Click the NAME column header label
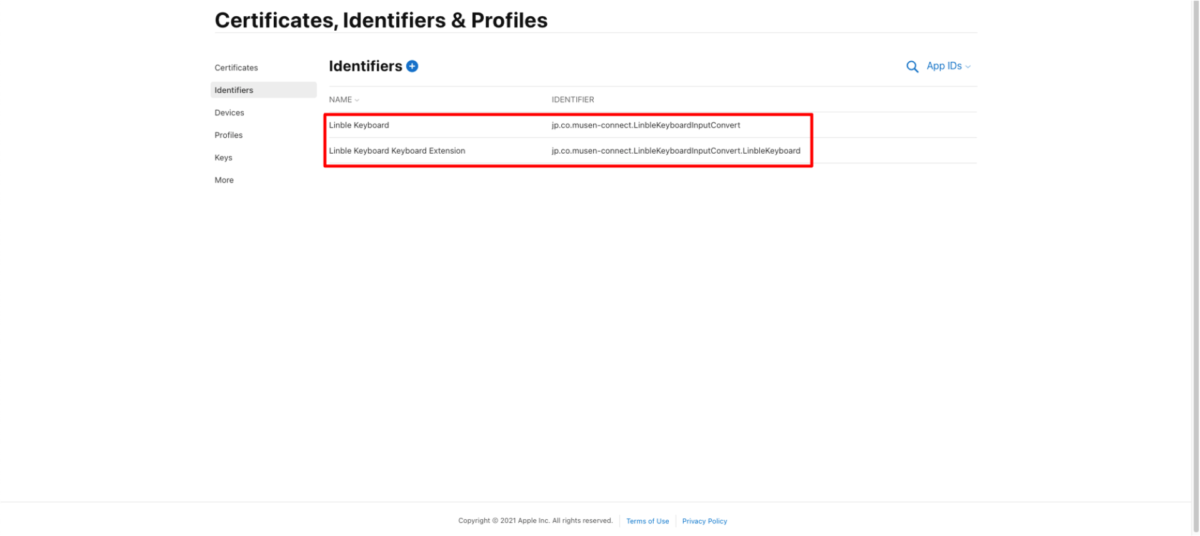The image size is (1200, 536). click(340, 100)
